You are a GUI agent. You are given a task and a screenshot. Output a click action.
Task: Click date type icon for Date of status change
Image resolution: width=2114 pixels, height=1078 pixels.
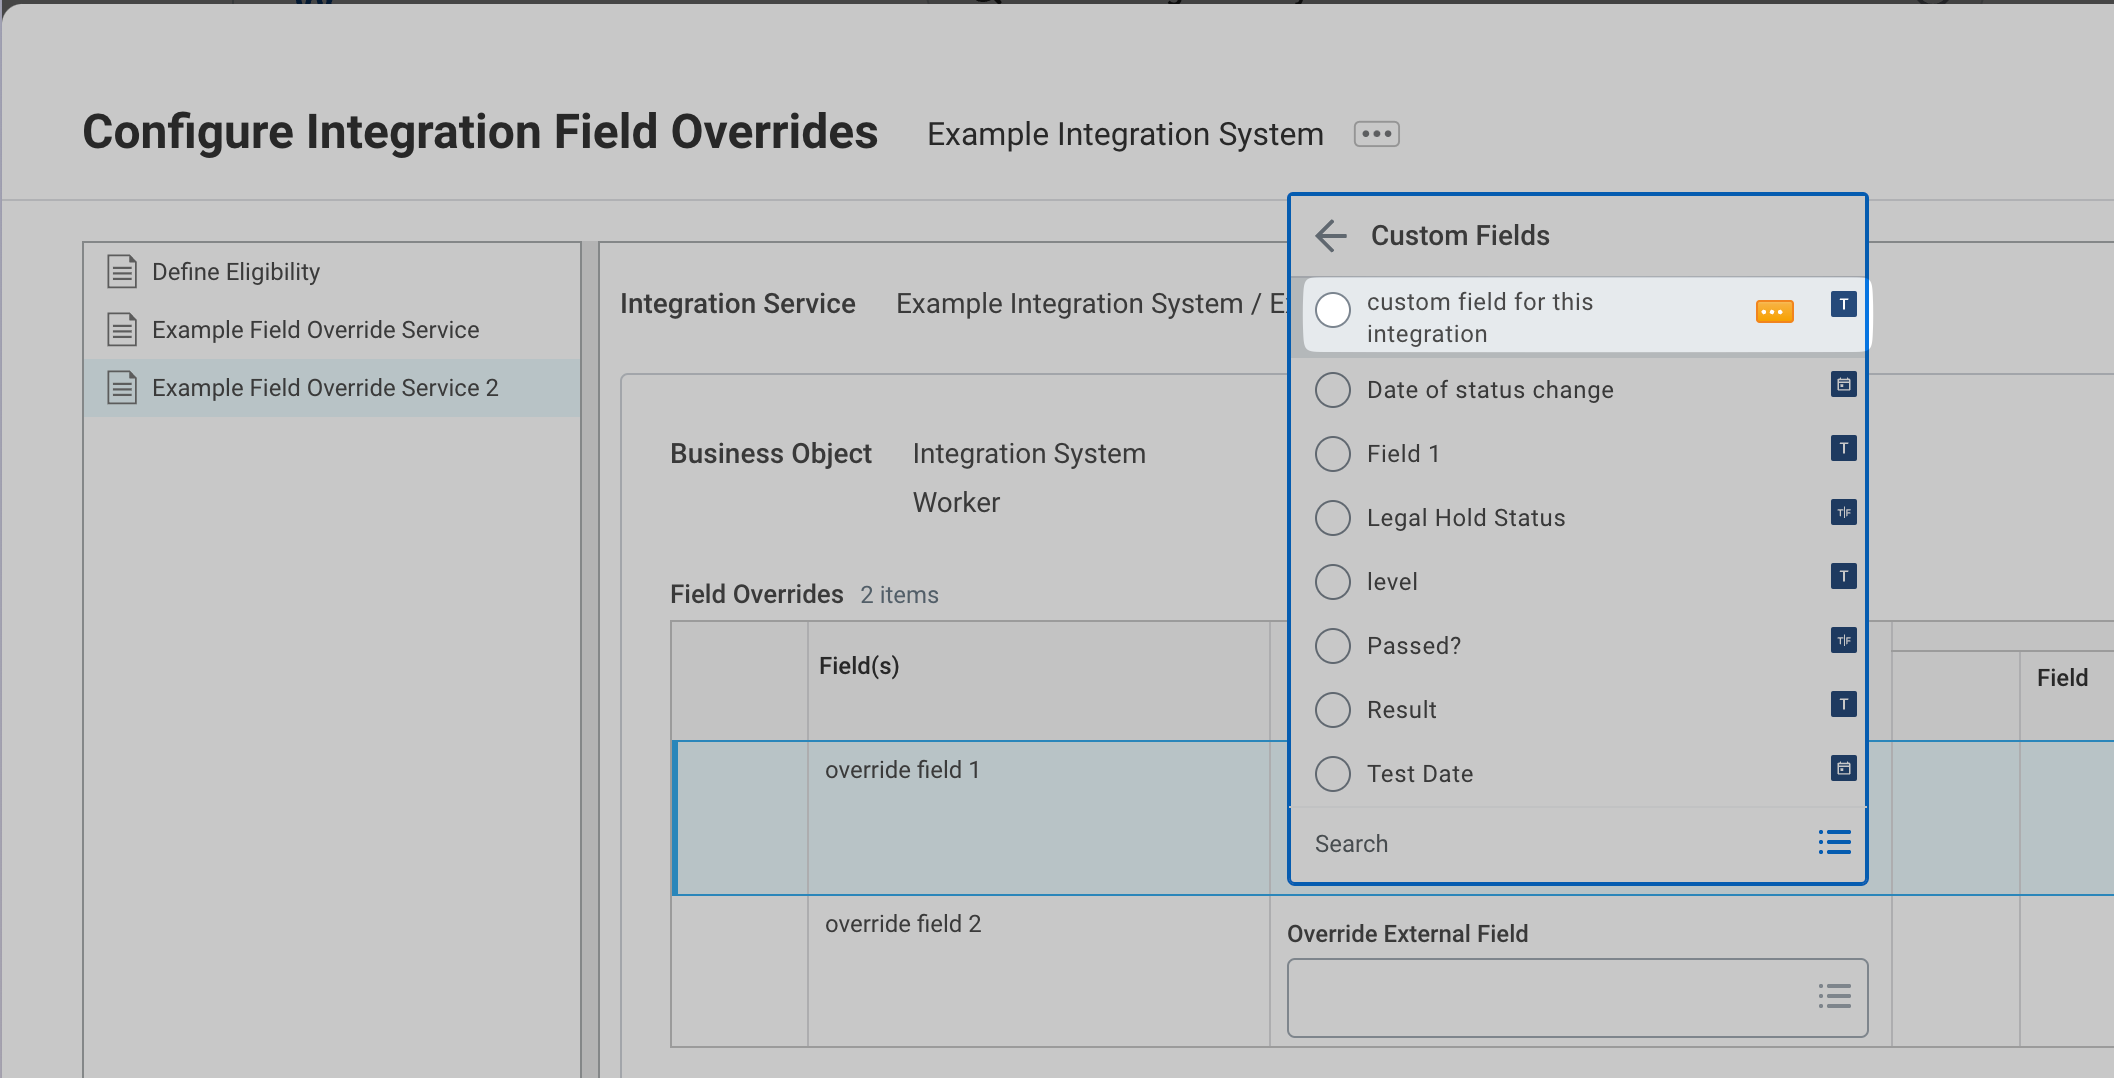click(x=1843, y=384)
